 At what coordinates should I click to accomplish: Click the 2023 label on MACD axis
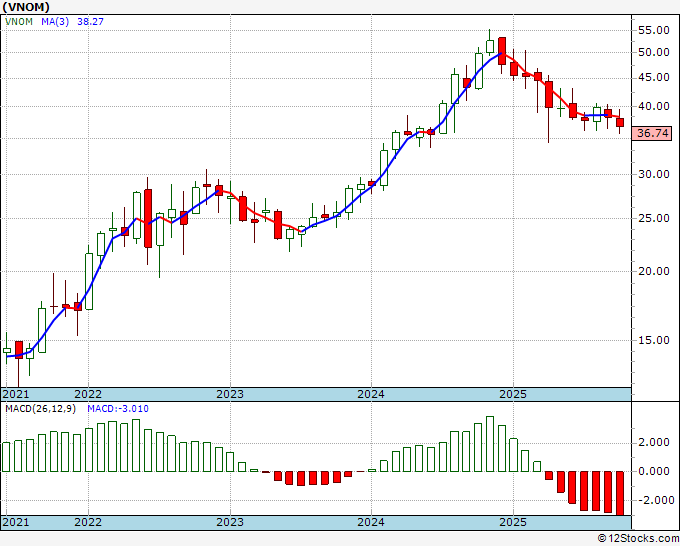click(x=230, y=522)
